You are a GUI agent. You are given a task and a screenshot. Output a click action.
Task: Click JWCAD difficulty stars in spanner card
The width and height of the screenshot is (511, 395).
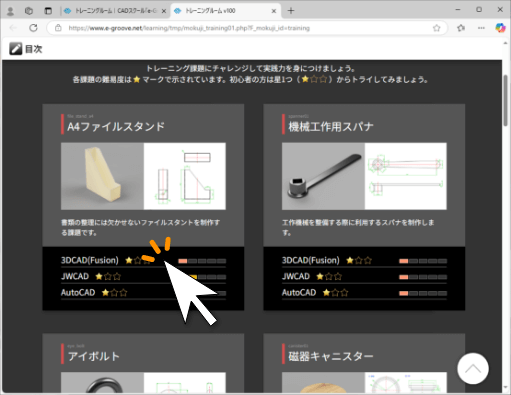[329, 276]
